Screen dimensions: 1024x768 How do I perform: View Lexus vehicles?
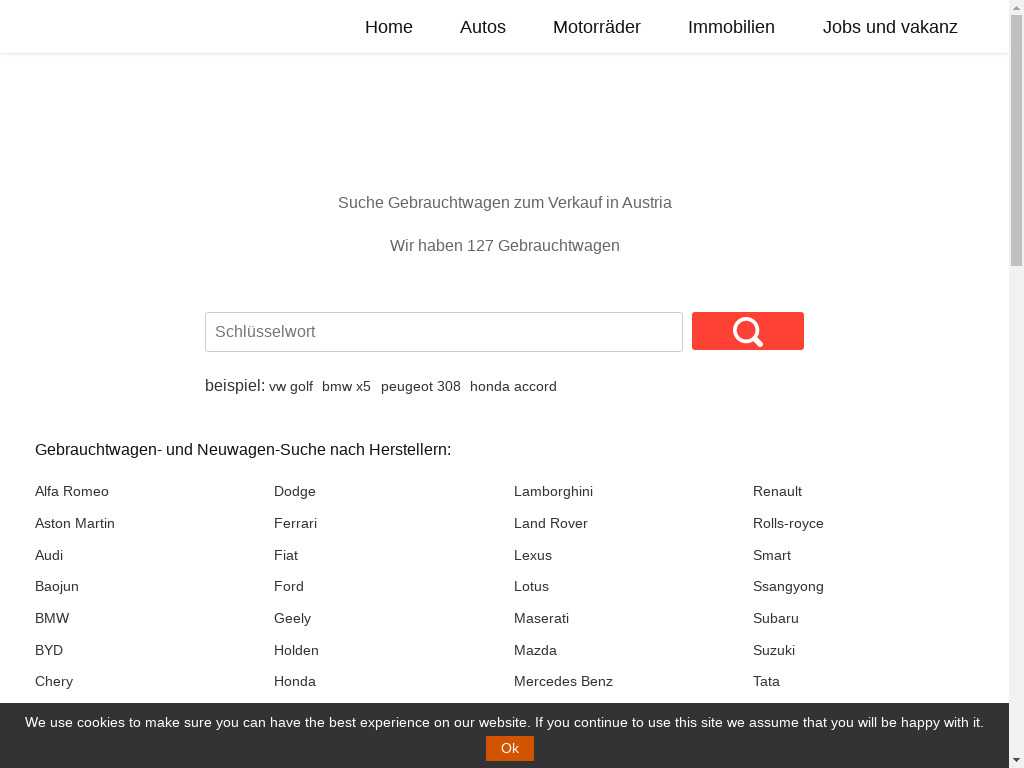click(532, 555)
